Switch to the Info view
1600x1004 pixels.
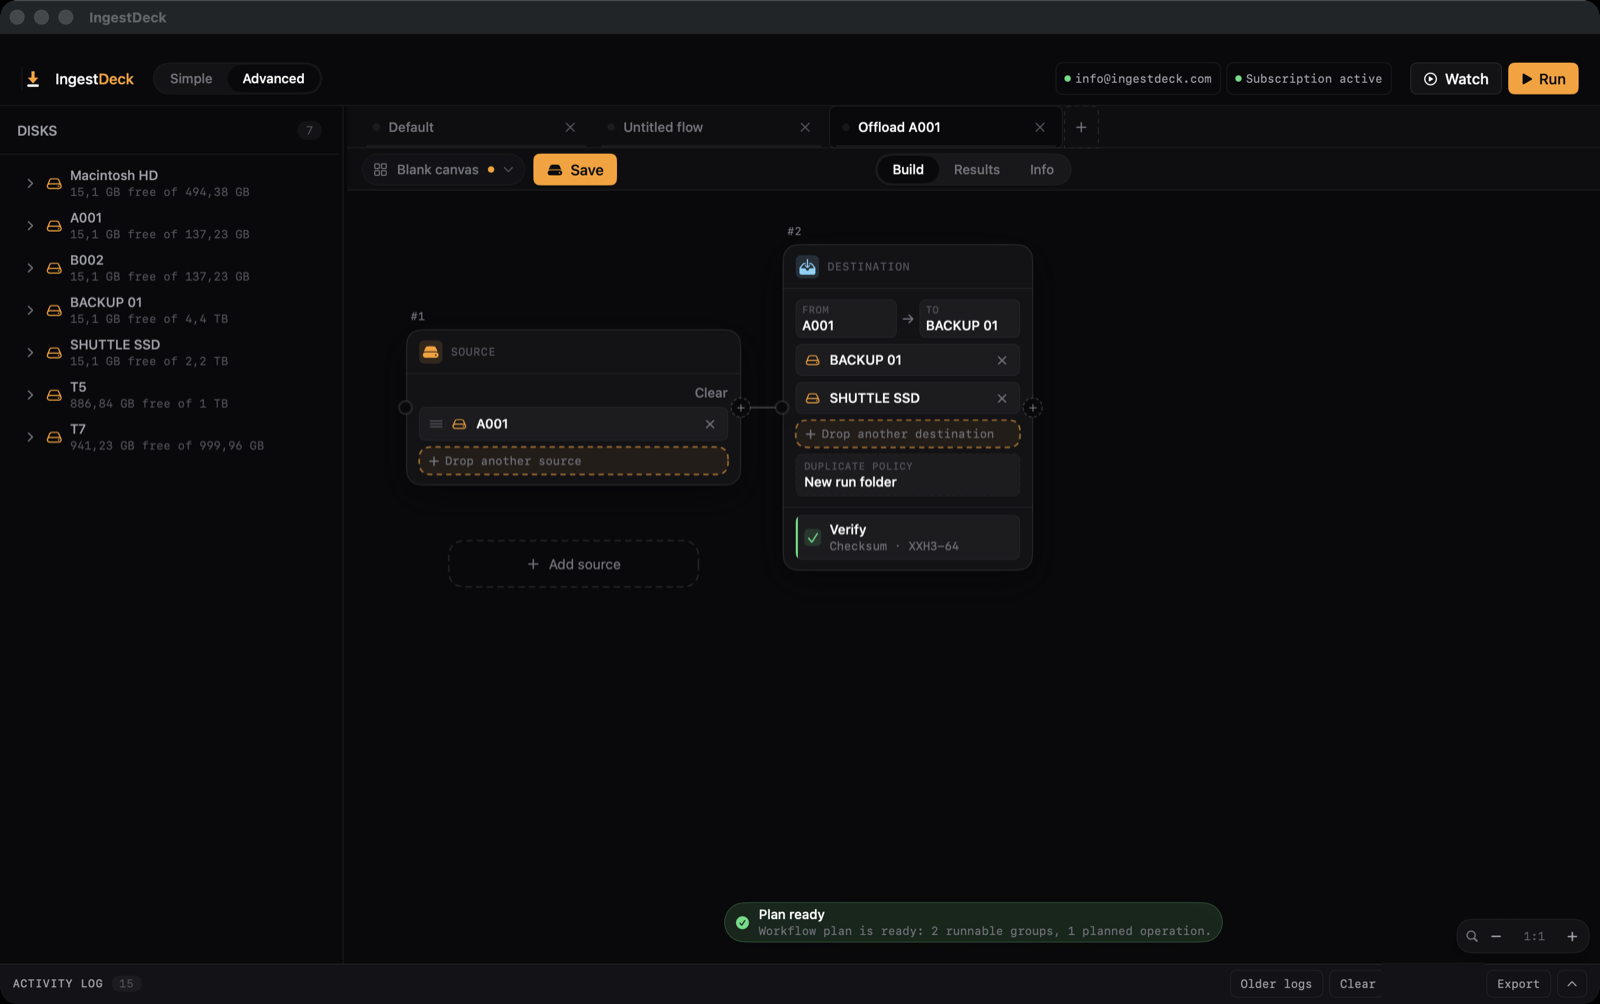coord(1042,170)
